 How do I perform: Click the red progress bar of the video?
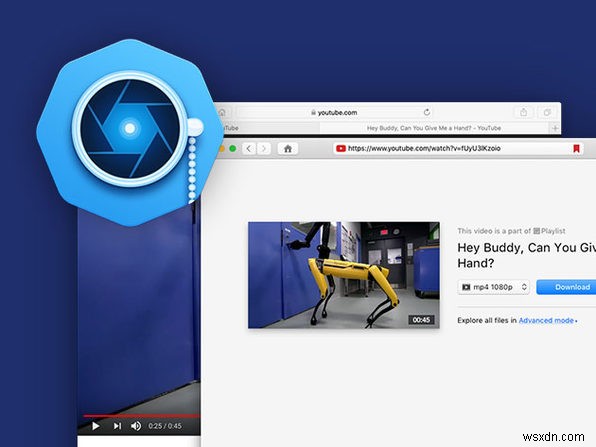(x=141, y=416)
